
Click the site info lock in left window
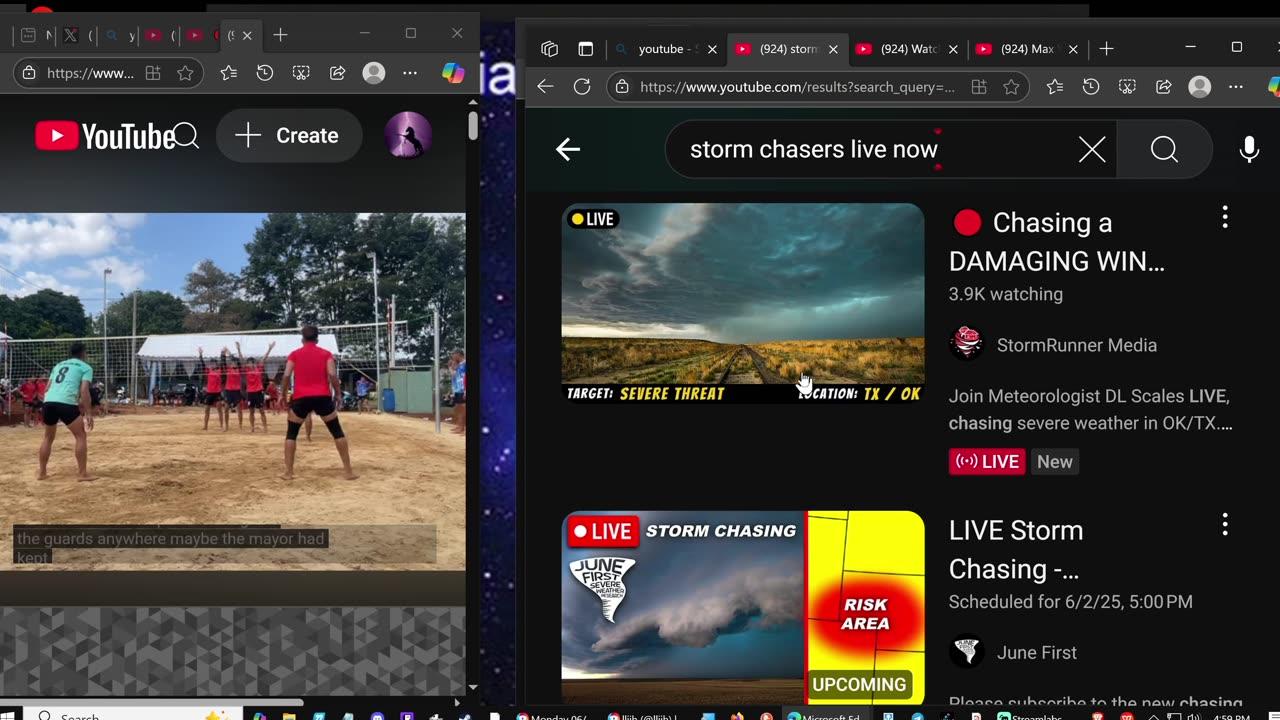(29, 73)
